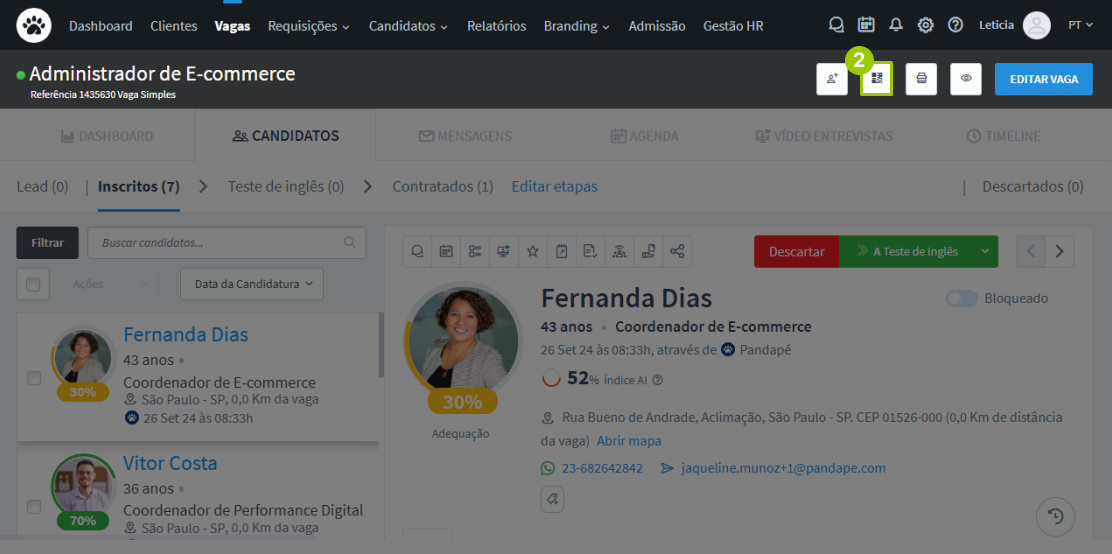This screenshot has height=554, width=1112.
Task: Open Relatórios in the top menu
Action: [x=496, y=26]
